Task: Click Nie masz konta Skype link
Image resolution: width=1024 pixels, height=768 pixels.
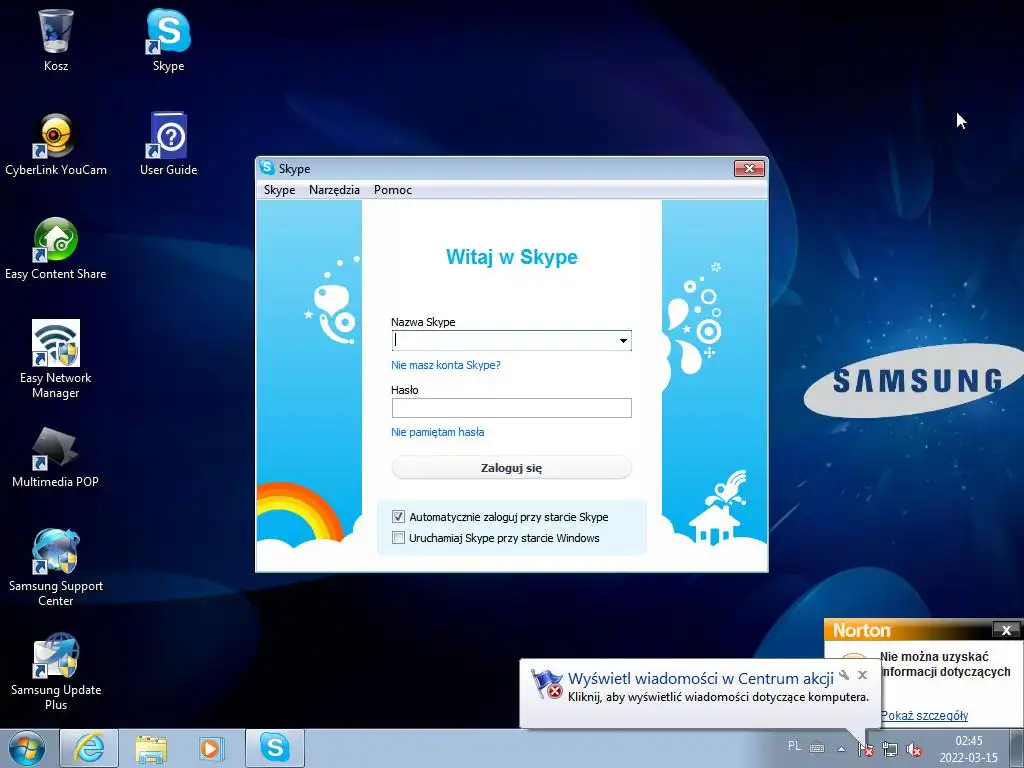Action: point(445,365)
